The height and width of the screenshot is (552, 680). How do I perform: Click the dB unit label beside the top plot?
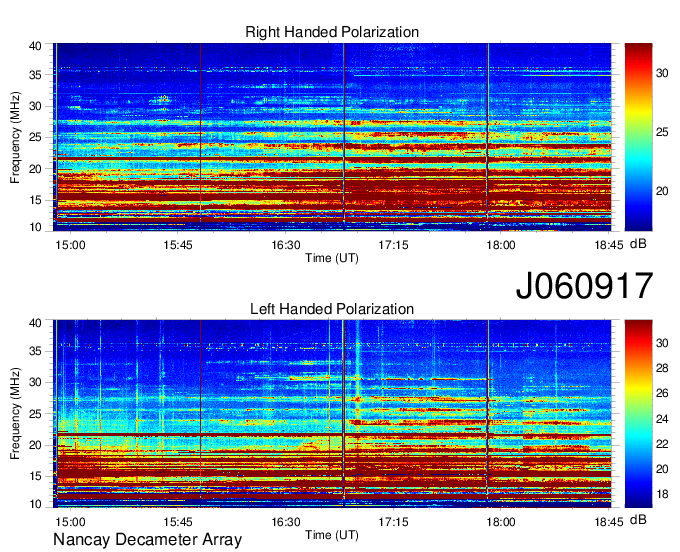click(638, 244)
